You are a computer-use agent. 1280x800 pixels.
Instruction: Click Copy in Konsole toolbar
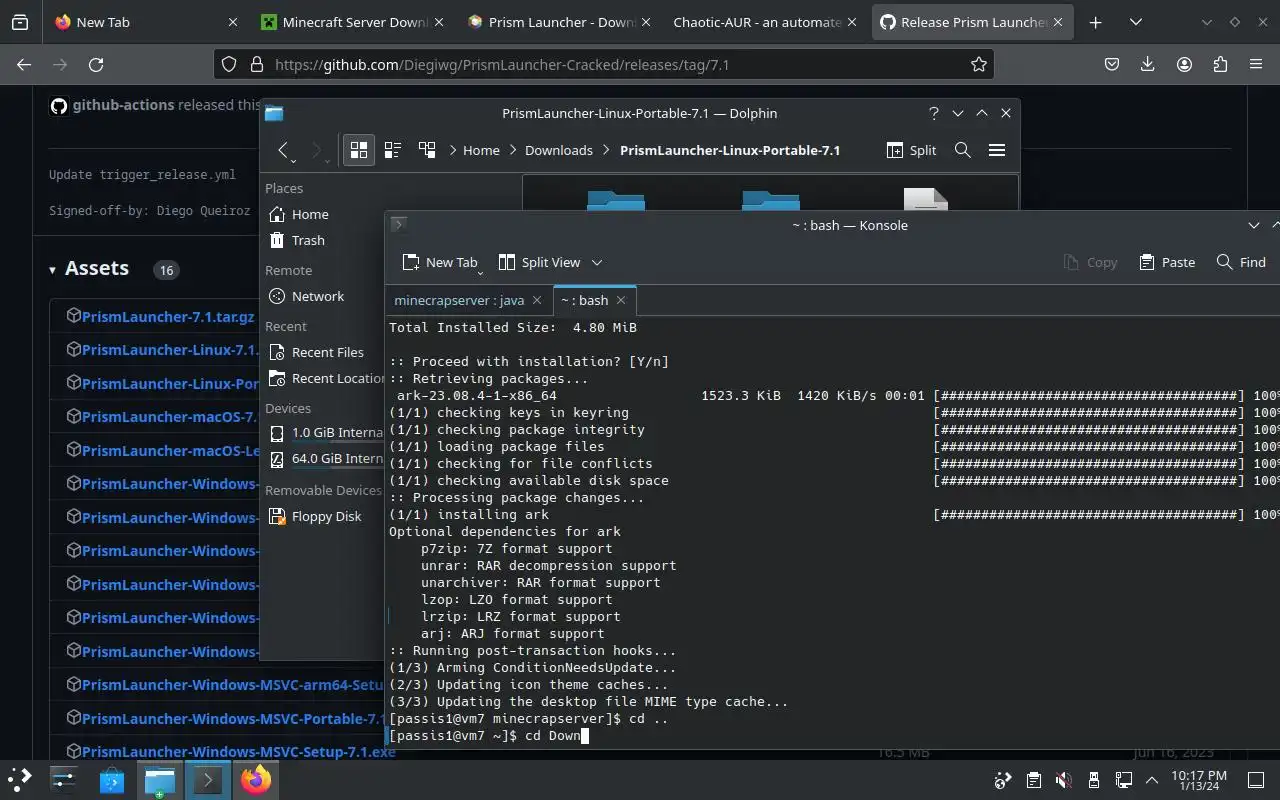coord(1090,262)
